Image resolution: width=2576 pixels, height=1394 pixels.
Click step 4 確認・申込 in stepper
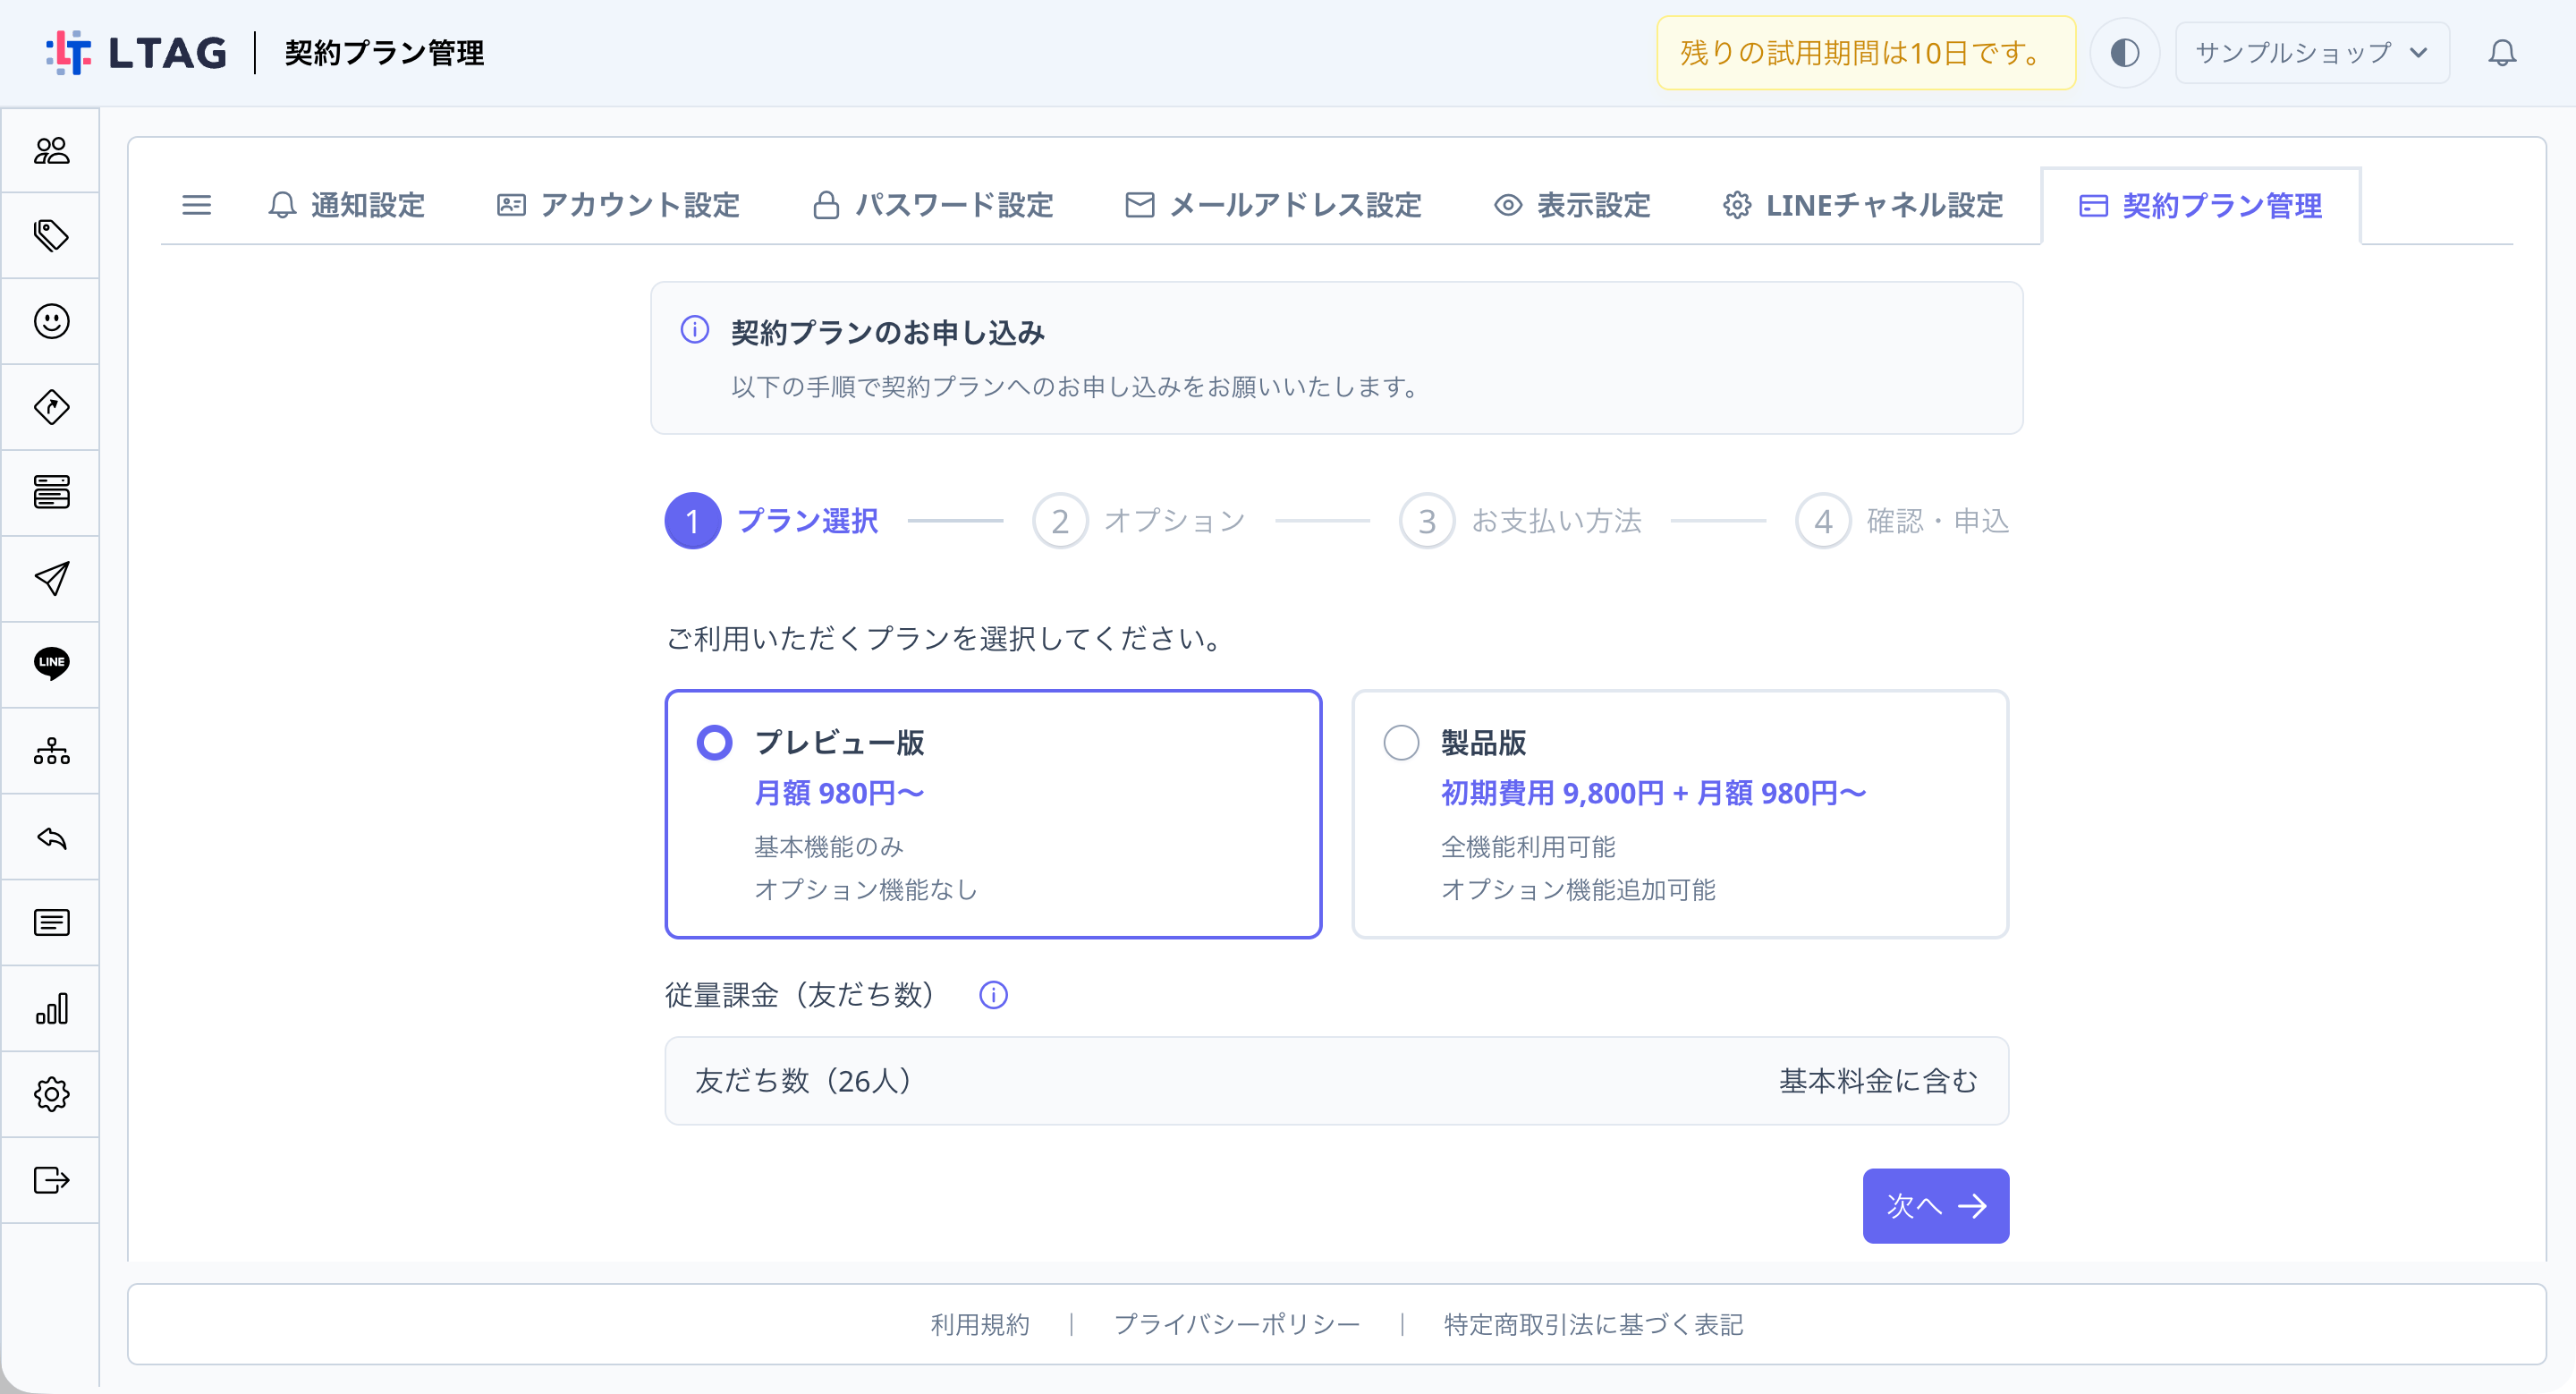click(1902, 521)
